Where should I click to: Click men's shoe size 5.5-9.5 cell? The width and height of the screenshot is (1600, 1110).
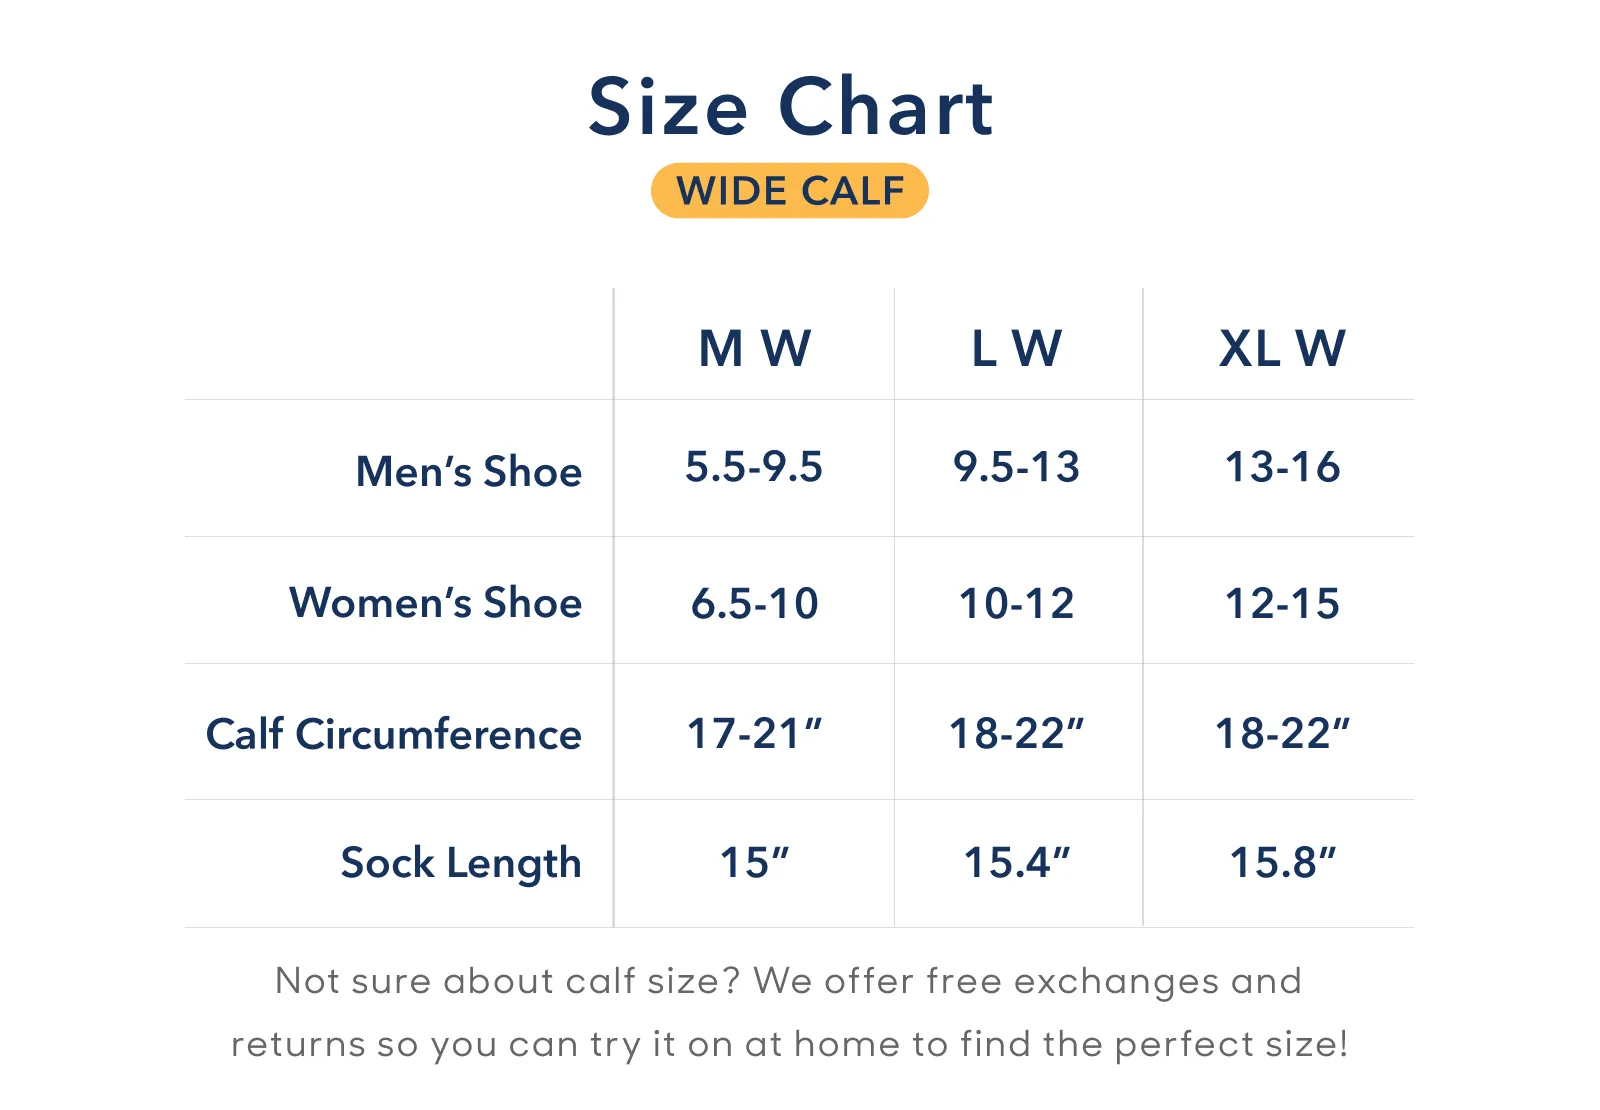coord(754,467)
